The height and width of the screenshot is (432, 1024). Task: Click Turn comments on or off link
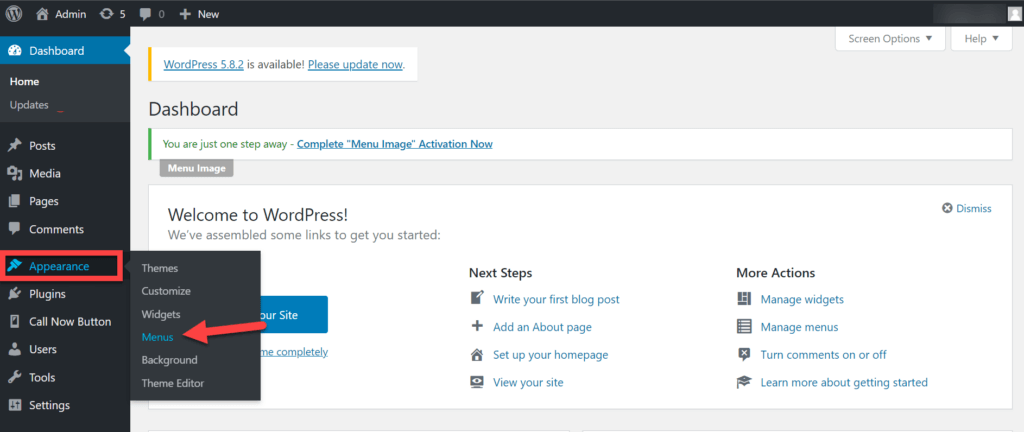pyautogui.click(x=824, y=355)
